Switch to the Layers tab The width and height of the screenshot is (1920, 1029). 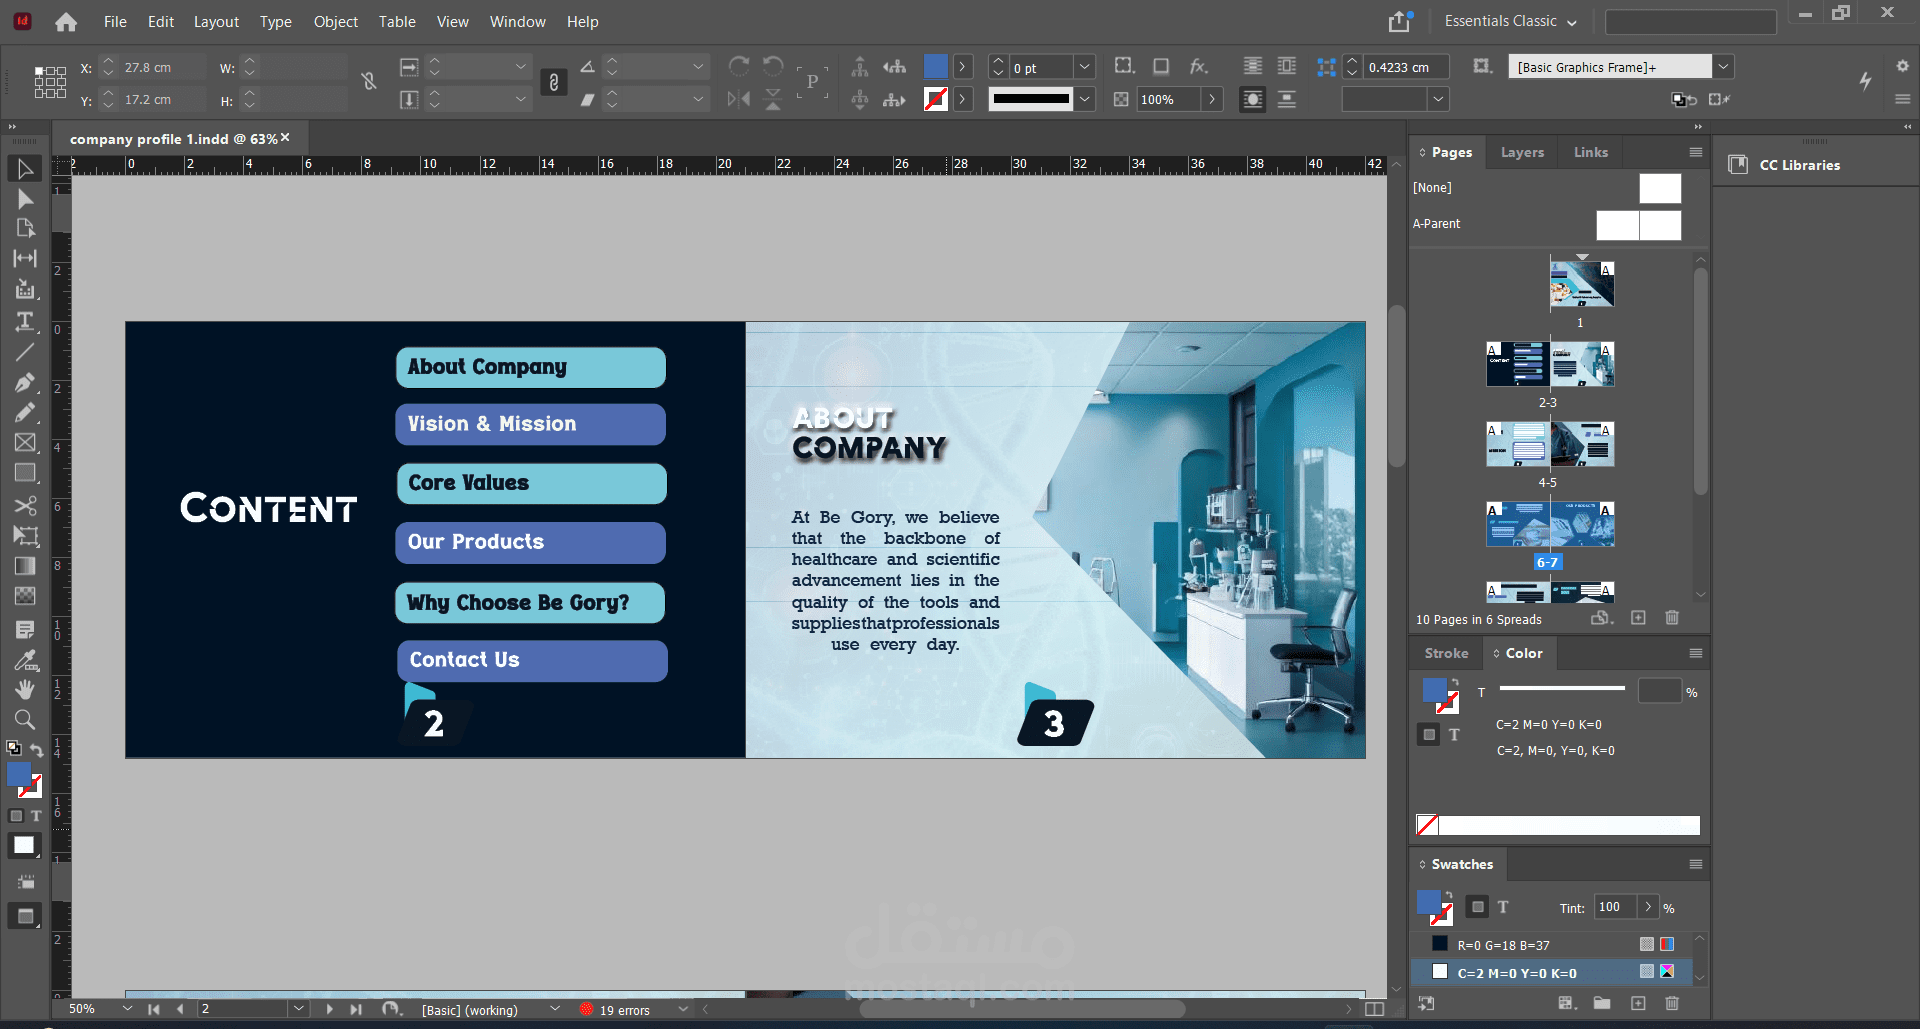click(x=1522, y=152)
